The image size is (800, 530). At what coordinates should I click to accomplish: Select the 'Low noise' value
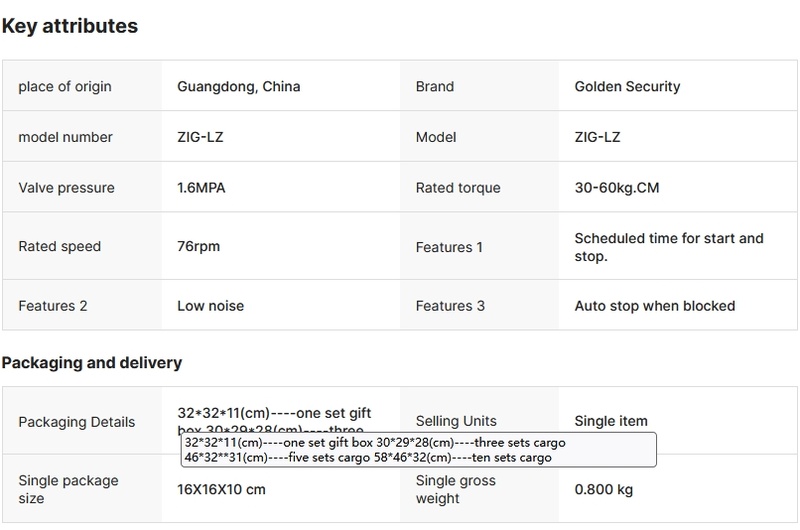click(x=210, y=306)
